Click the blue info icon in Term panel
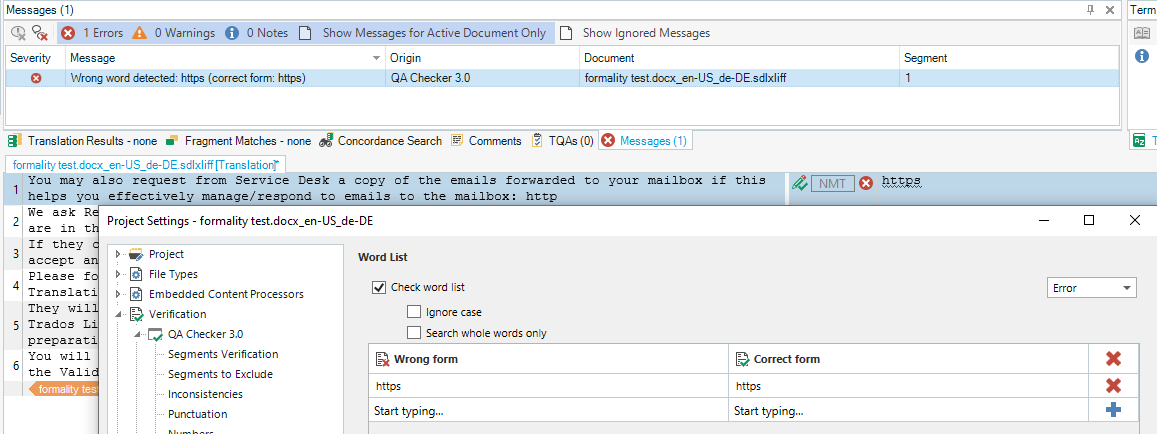 pos(1142,56)
